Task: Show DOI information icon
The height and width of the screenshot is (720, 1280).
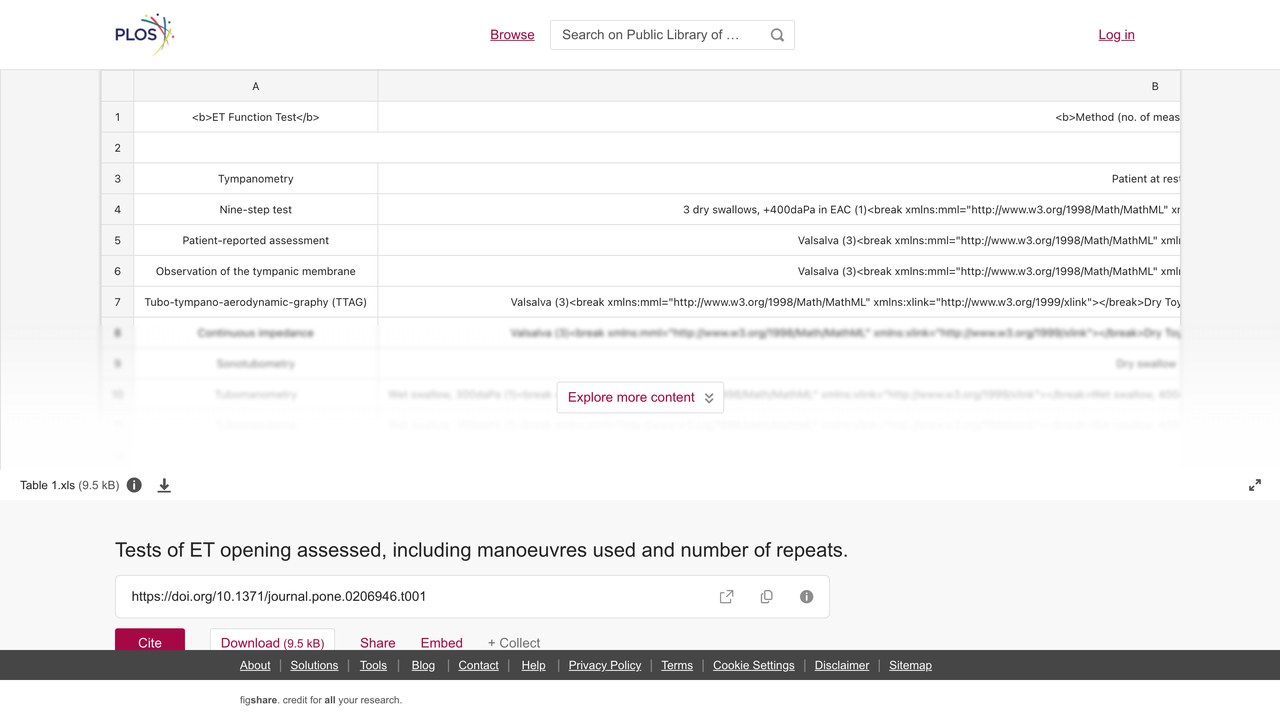Action: [x=806, y=597]
